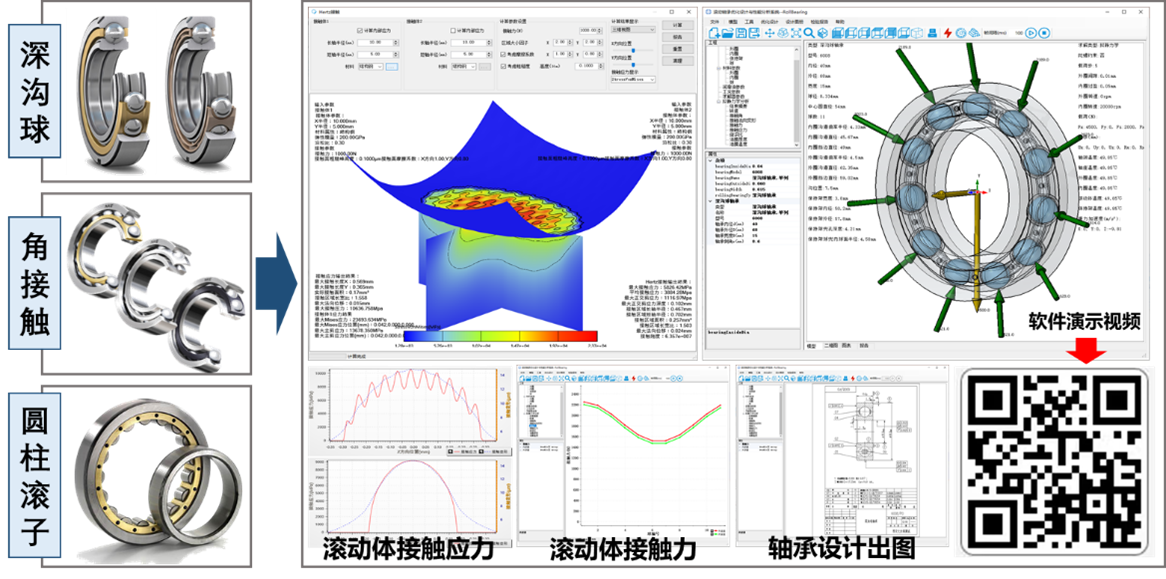Toggle the 考虑粗糙度 checkbox
This screenshot has height=579, width=1166.
coord(501,66)
